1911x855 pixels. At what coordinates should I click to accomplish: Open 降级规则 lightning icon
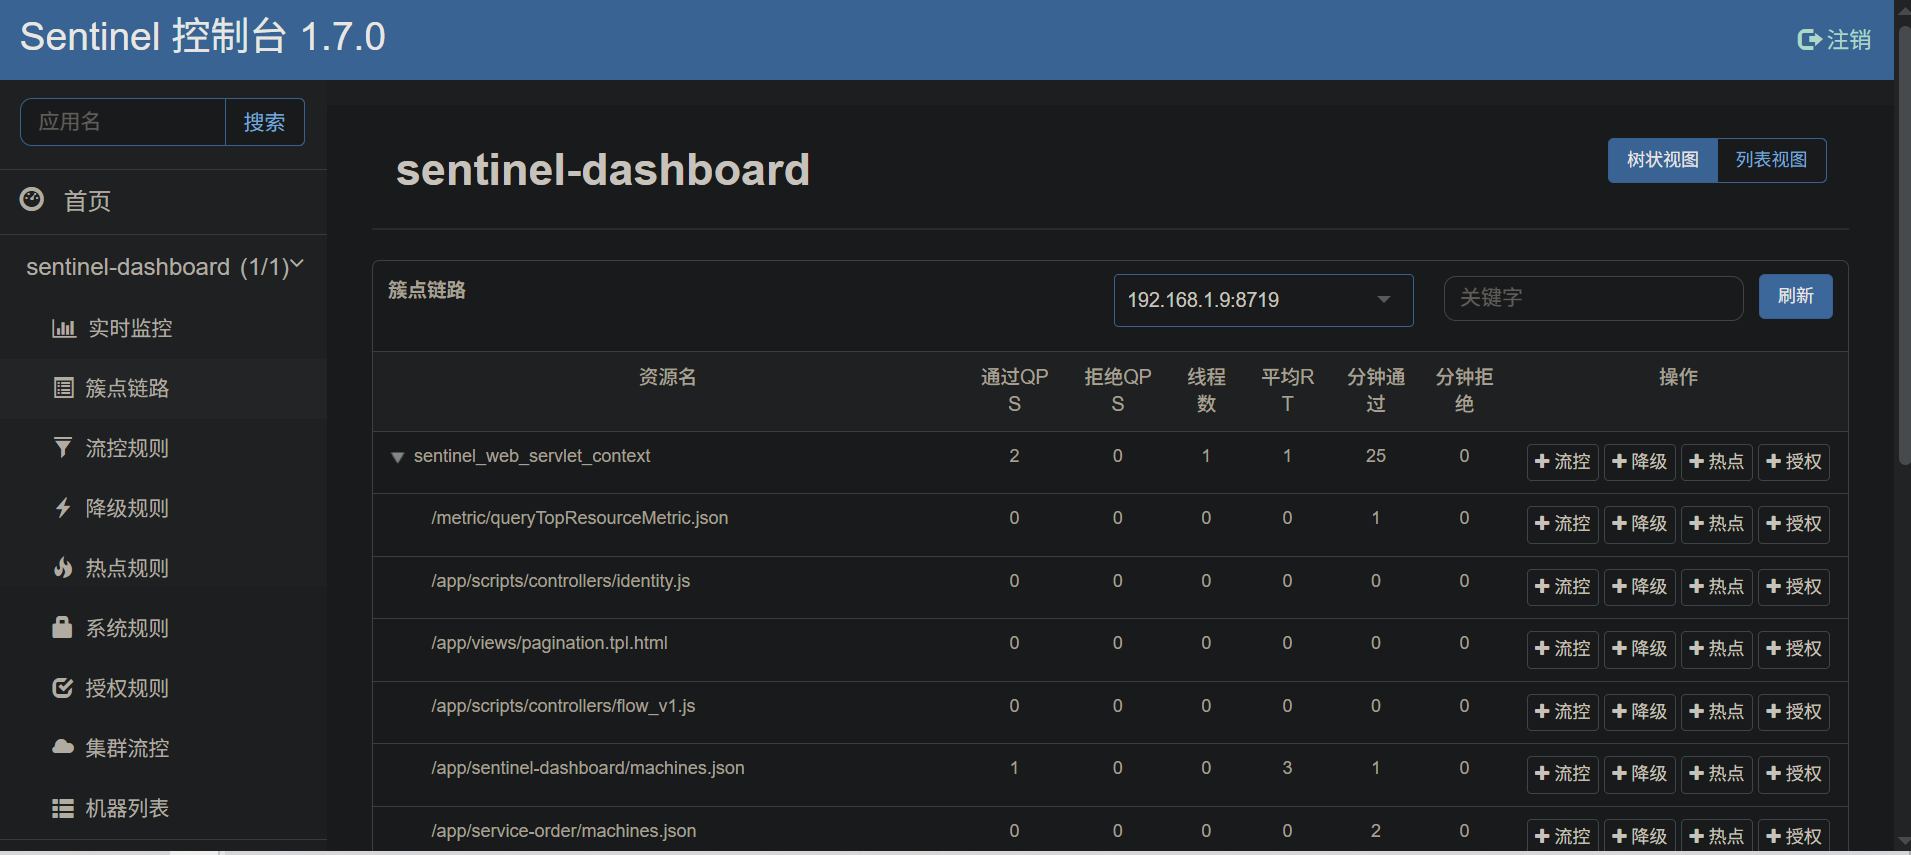[x=63, y=507]
